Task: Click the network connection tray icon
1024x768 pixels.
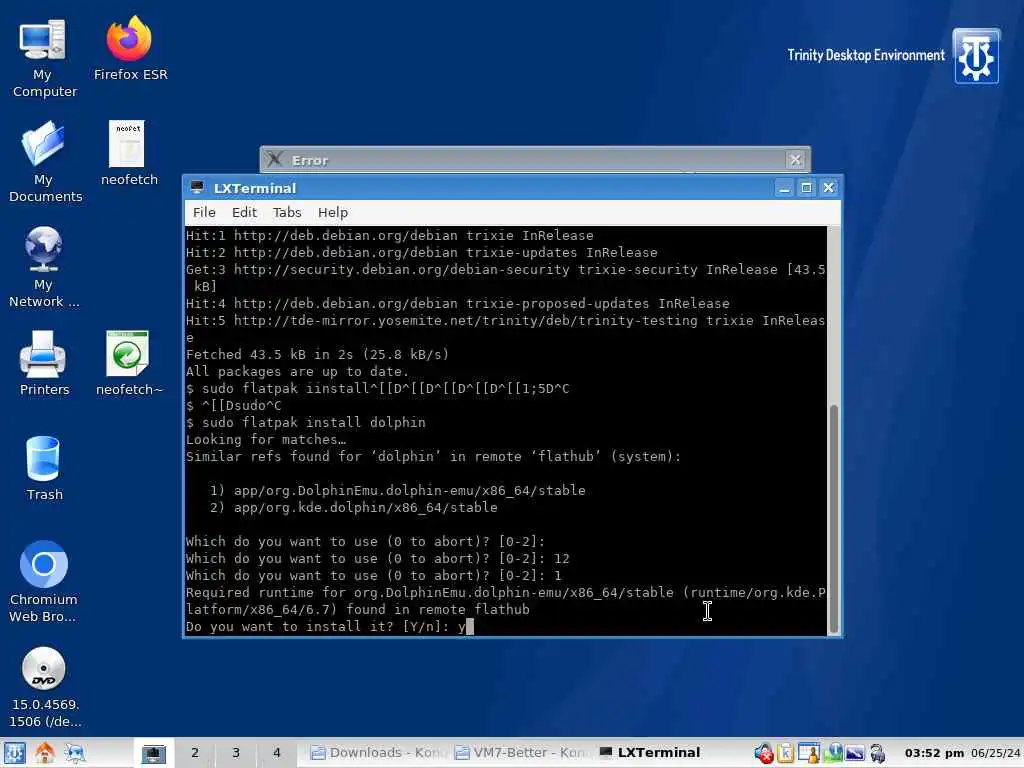Action: [x=833, y=754]
